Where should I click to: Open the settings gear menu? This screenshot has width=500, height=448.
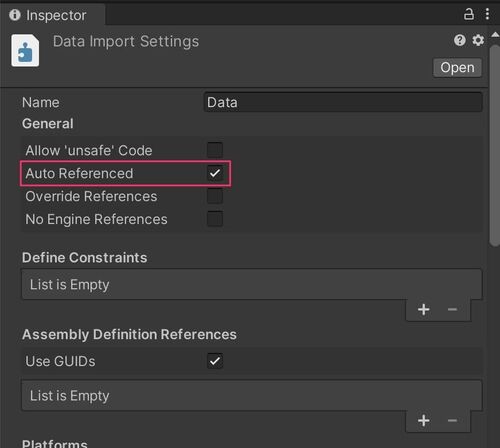(x=478, y=40)
